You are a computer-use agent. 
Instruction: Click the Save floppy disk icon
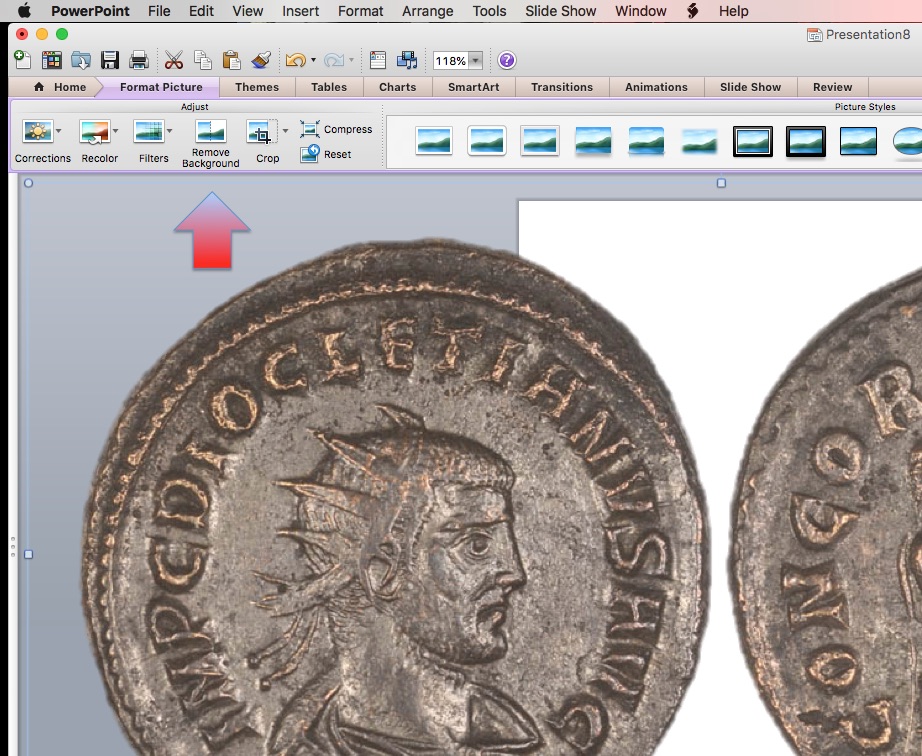coord(110,61)
